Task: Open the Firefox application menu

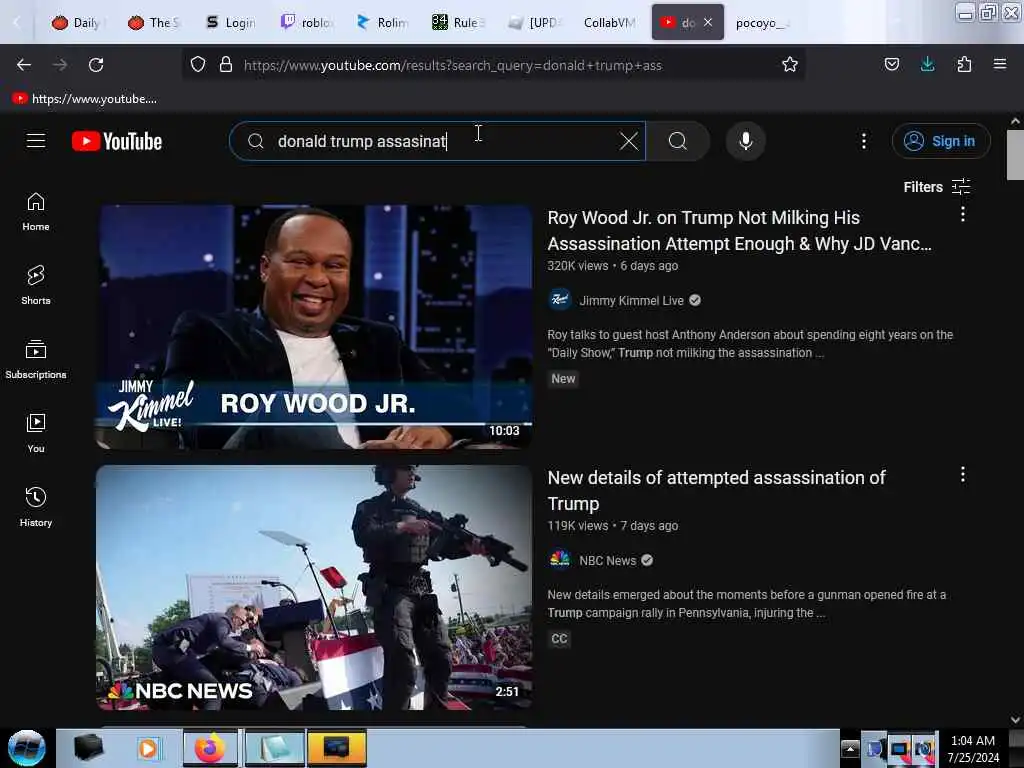Action: (1000, 64)
